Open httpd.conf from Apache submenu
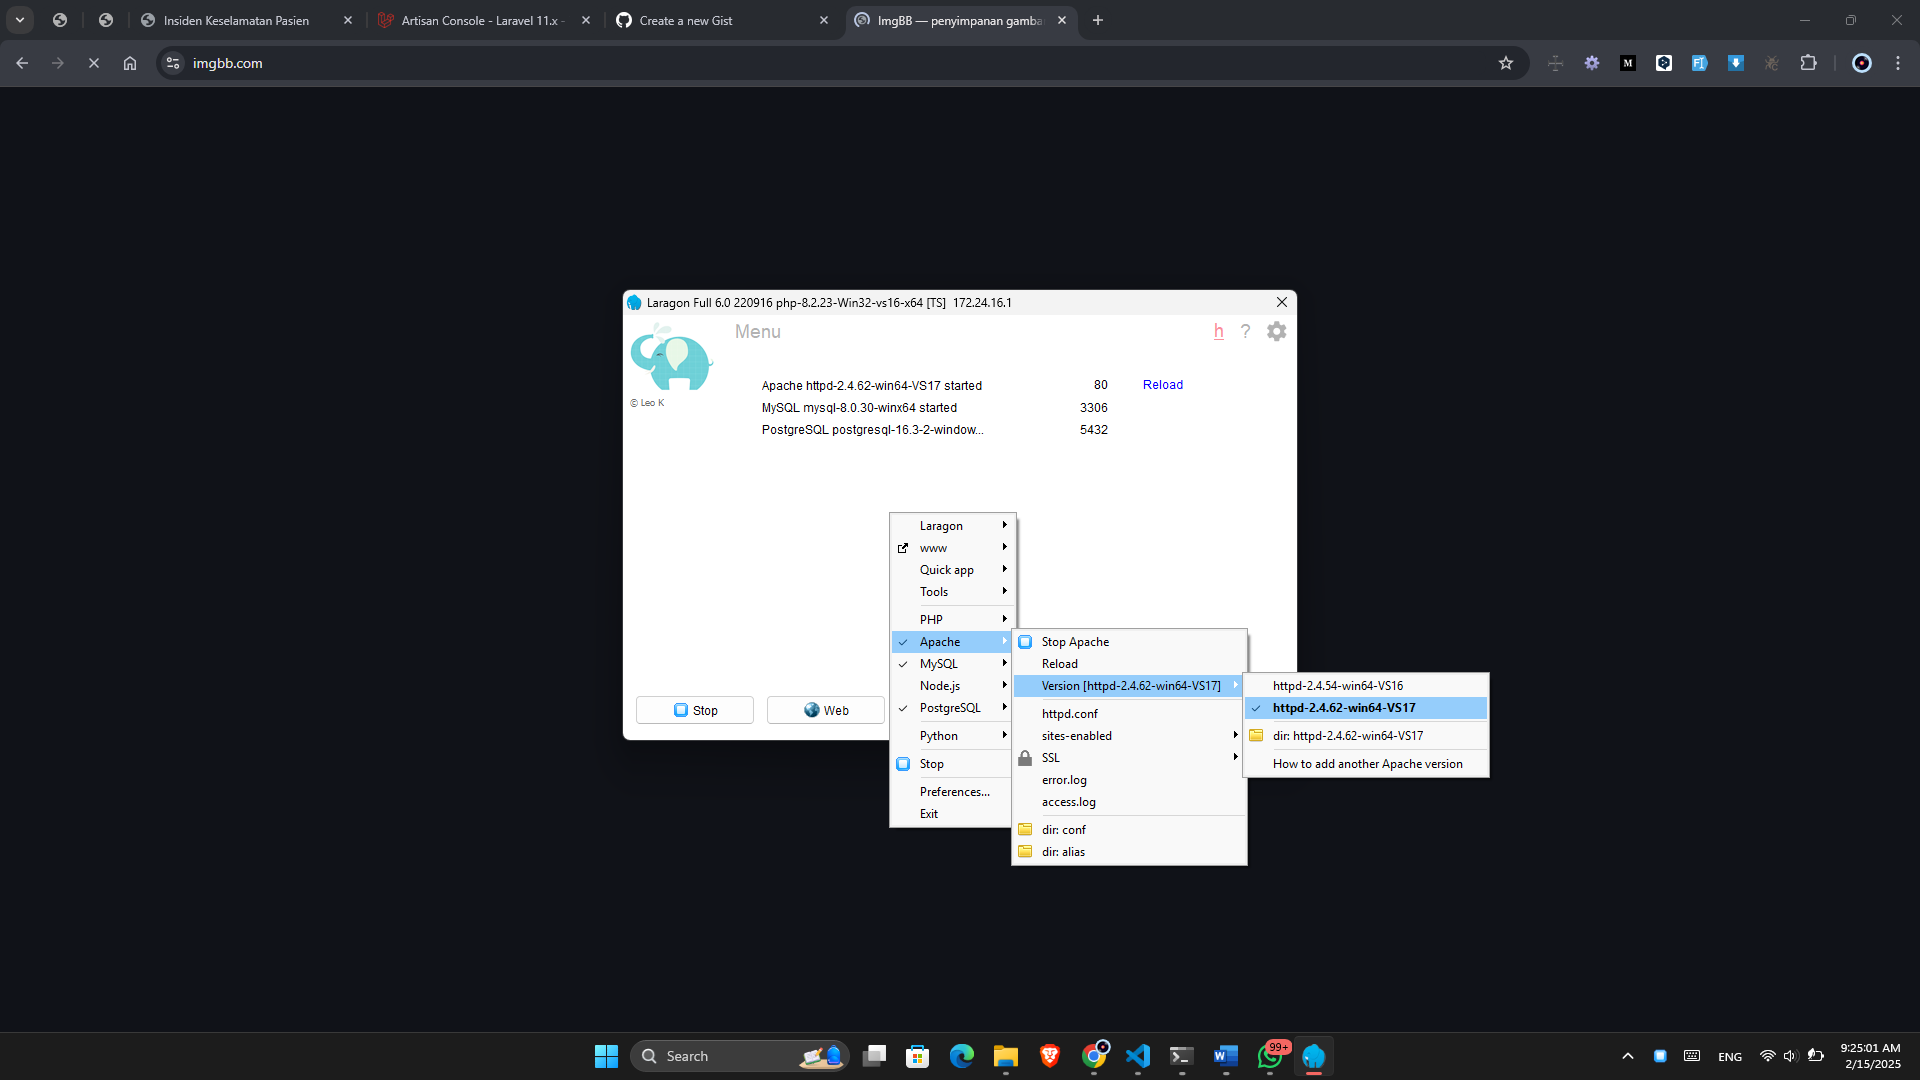The height and width of the screenshot is (1080, 1920). click(x=1129, y=714)
